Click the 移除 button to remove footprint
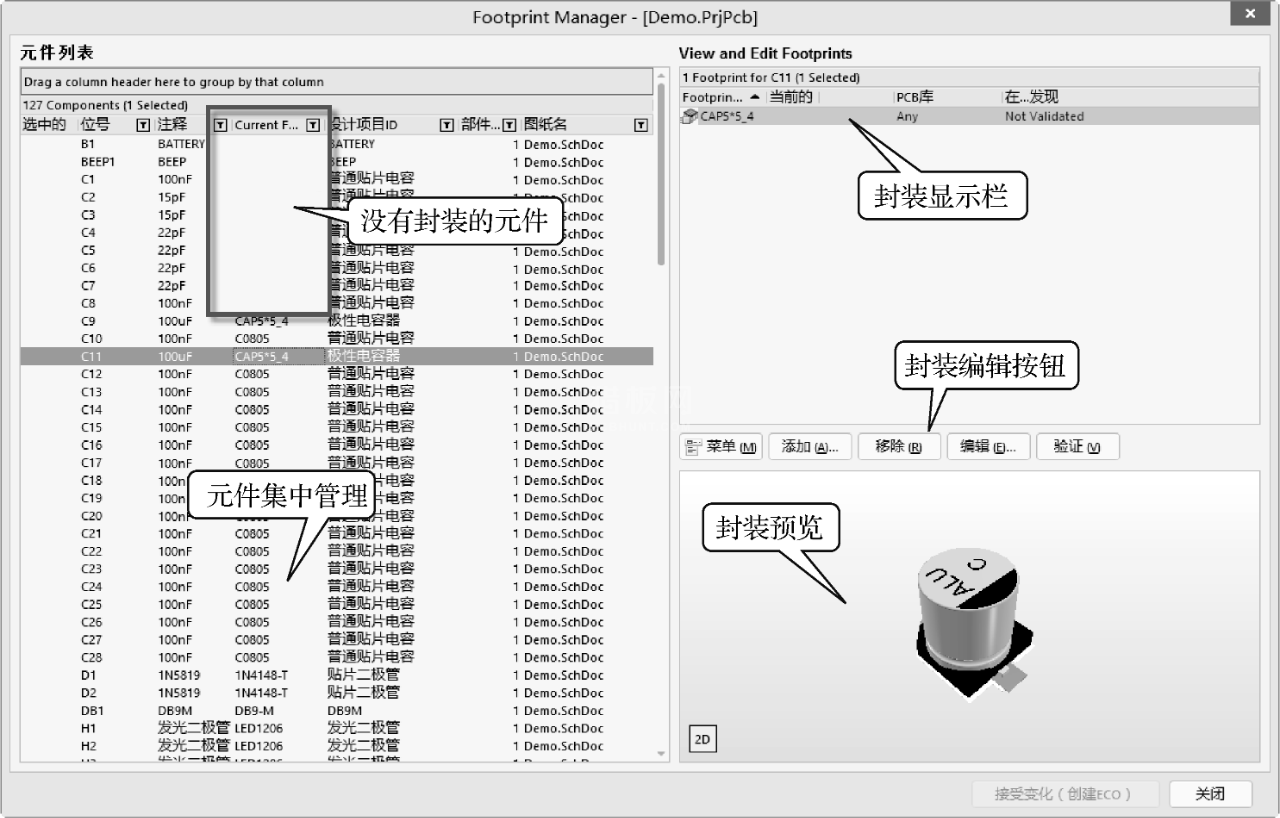Viewport: 1280px width, 818px height. (897, 445)
